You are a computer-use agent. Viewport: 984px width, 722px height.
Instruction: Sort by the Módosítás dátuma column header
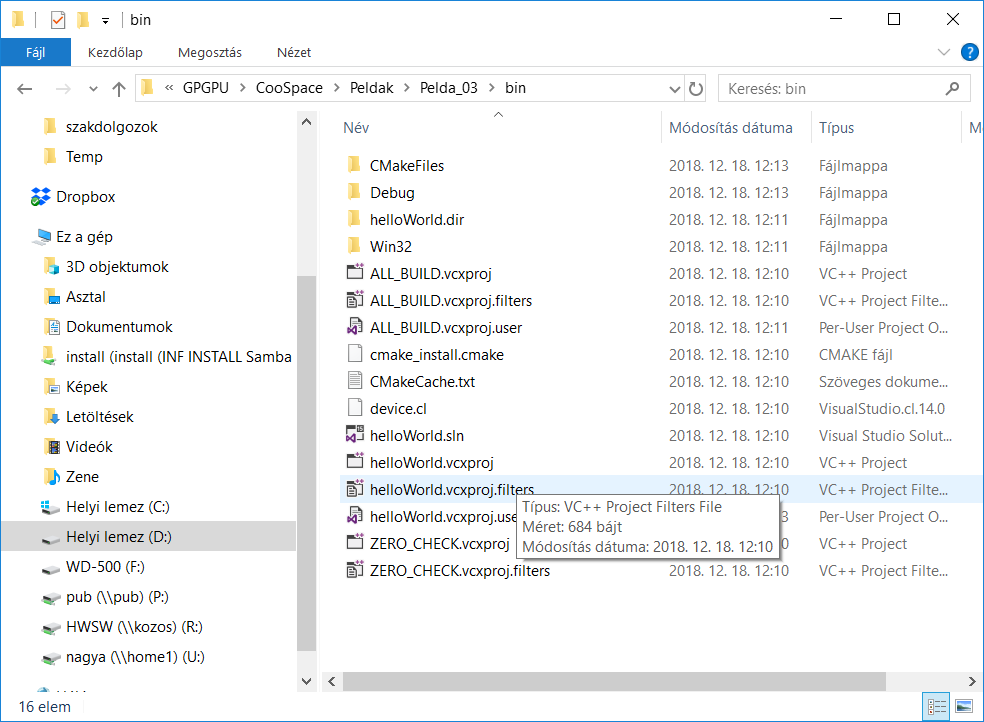(730, 128)
